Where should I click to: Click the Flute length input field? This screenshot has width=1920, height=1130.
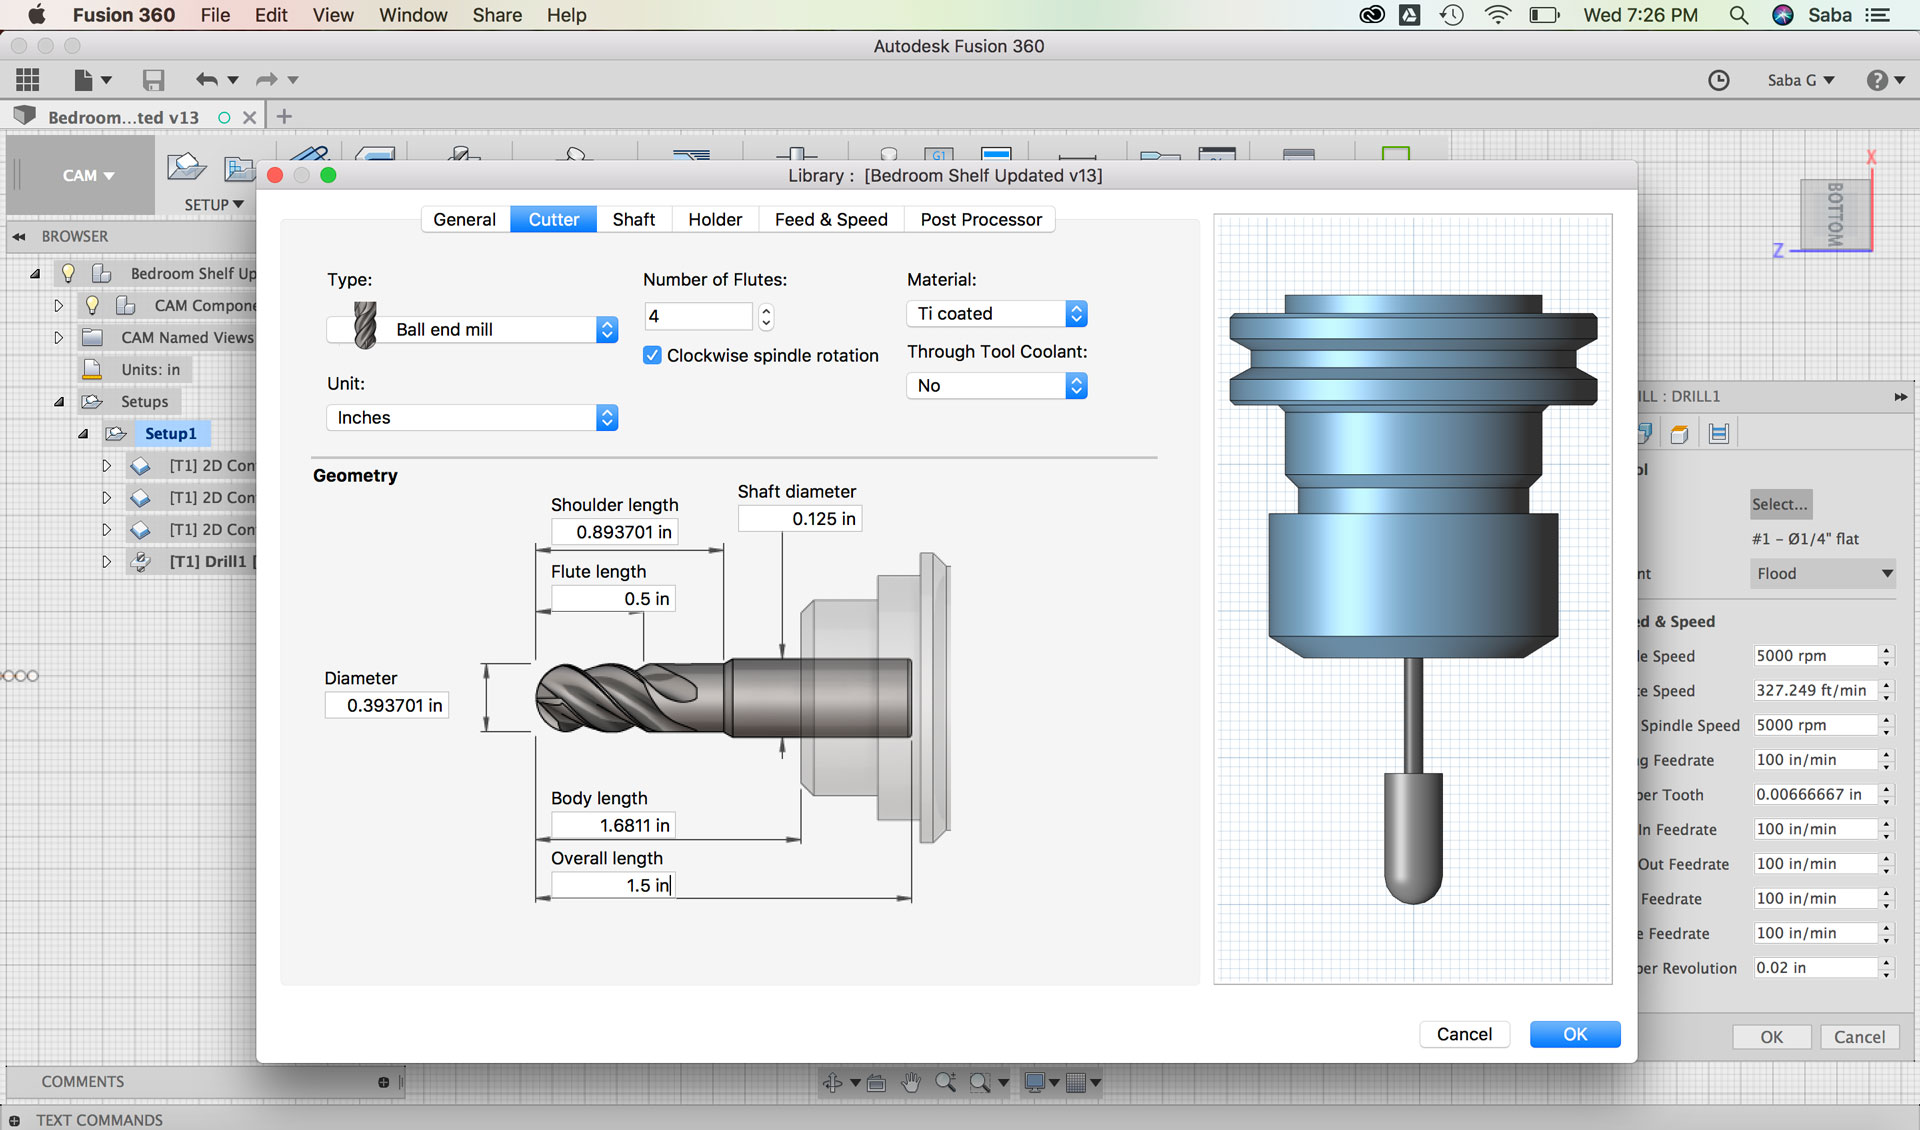[x=612, y=599]
